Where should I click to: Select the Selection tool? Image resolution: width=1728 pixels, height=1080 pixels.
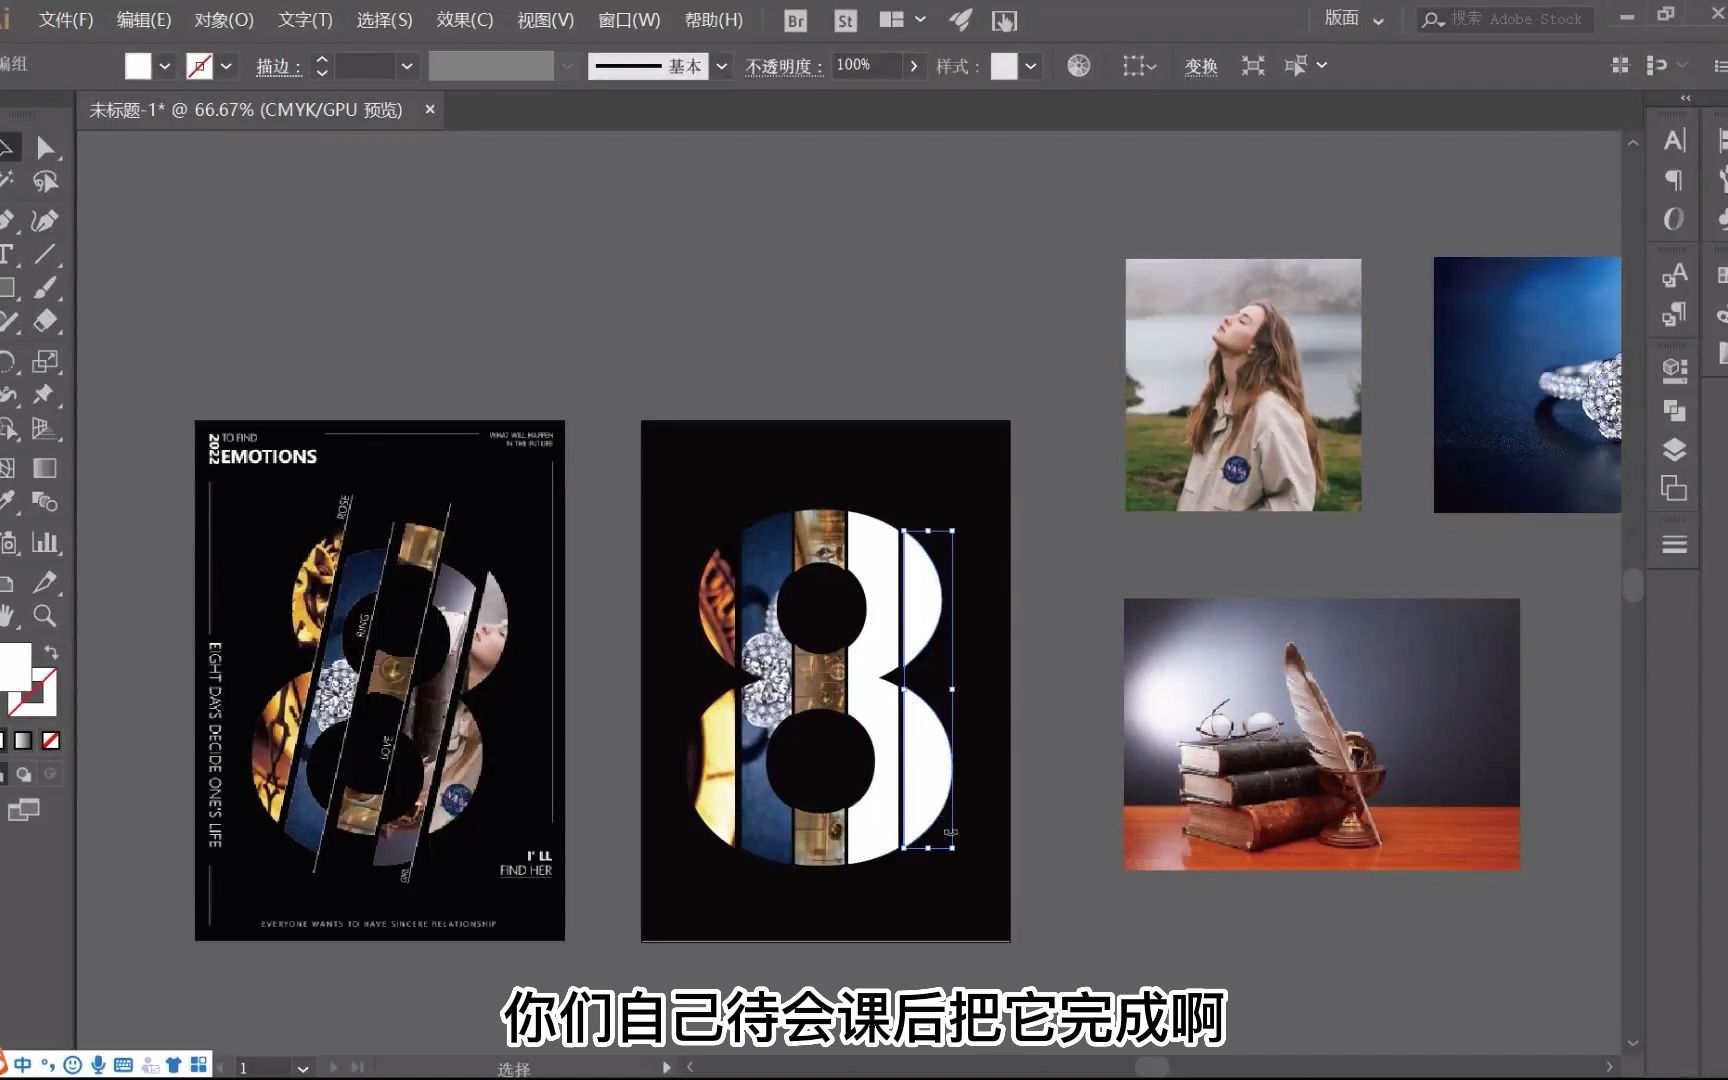coord(8,147)
